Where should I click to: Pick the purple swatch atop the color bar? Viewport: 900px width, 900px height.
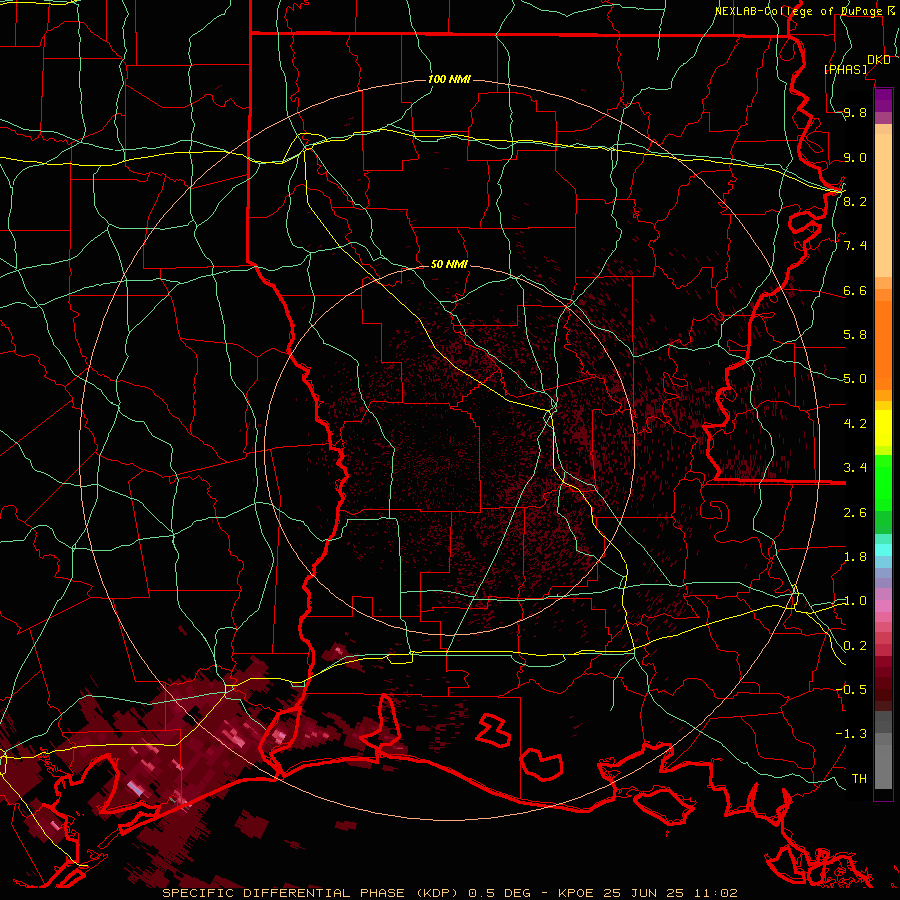coord(883,100)
